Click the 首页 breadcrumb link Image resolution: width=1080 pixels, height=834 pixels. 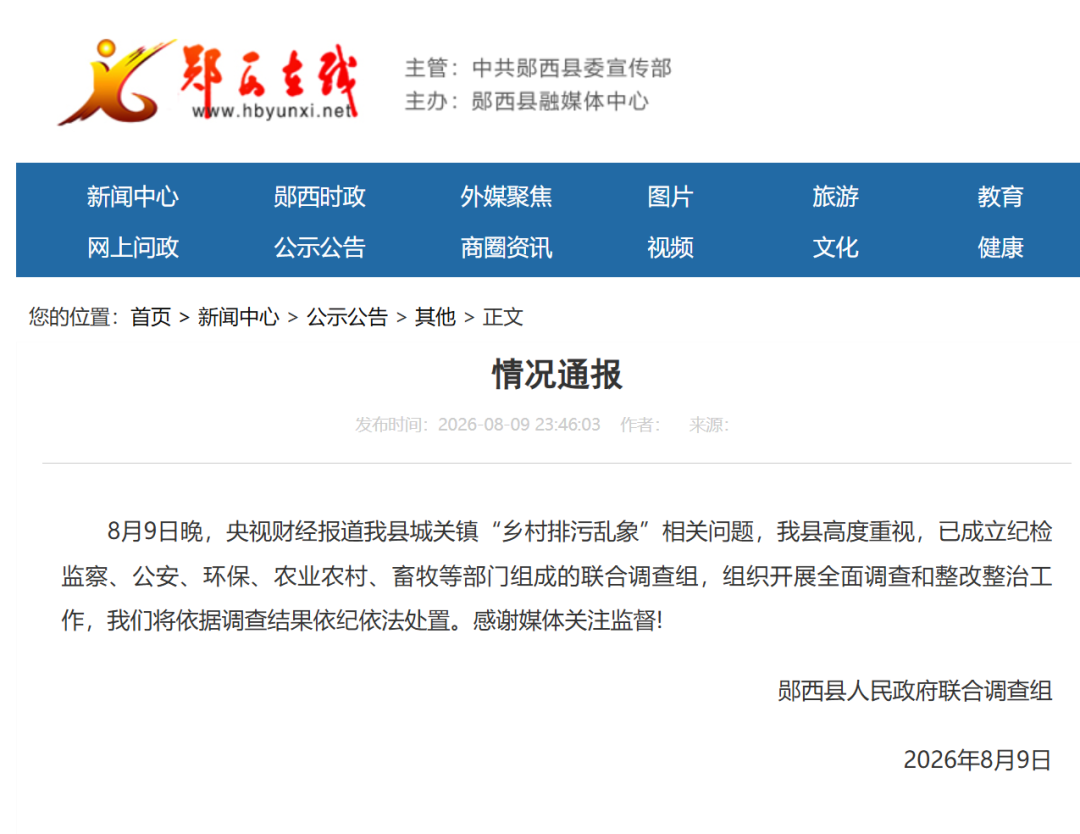click(x=151, y=317)
